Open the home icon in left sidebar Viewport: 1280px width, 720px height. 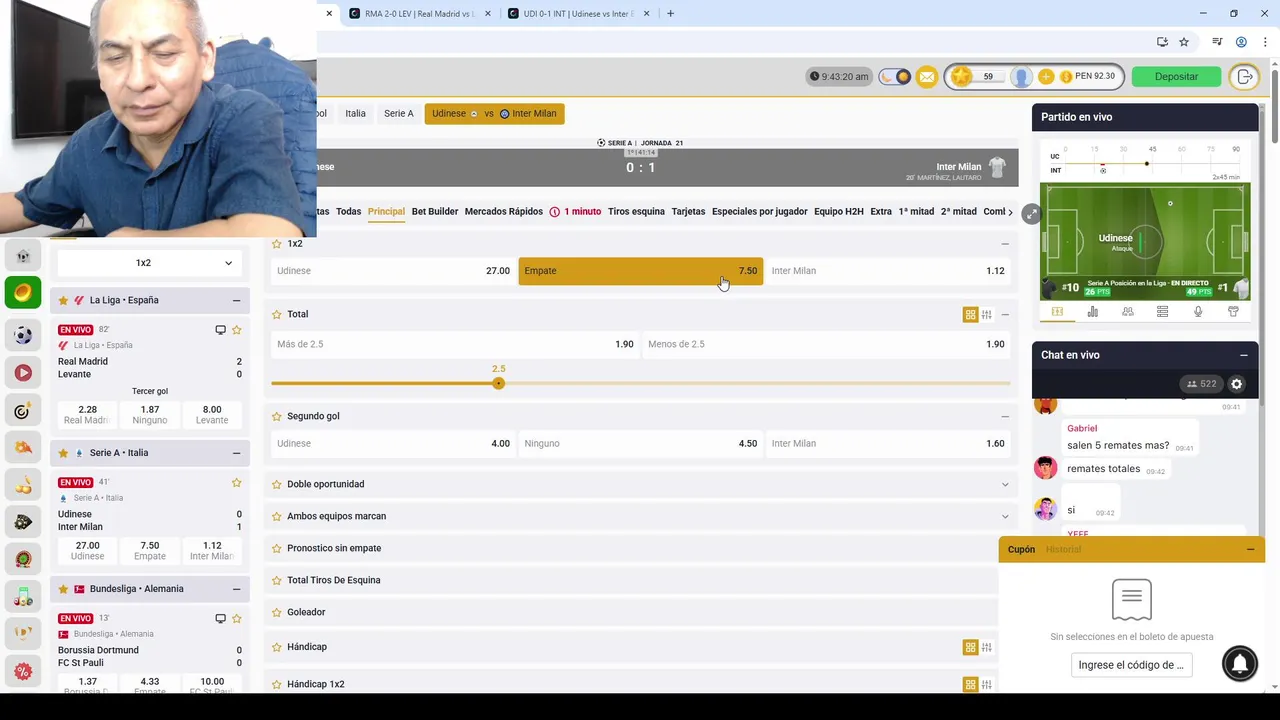[23, 256]
